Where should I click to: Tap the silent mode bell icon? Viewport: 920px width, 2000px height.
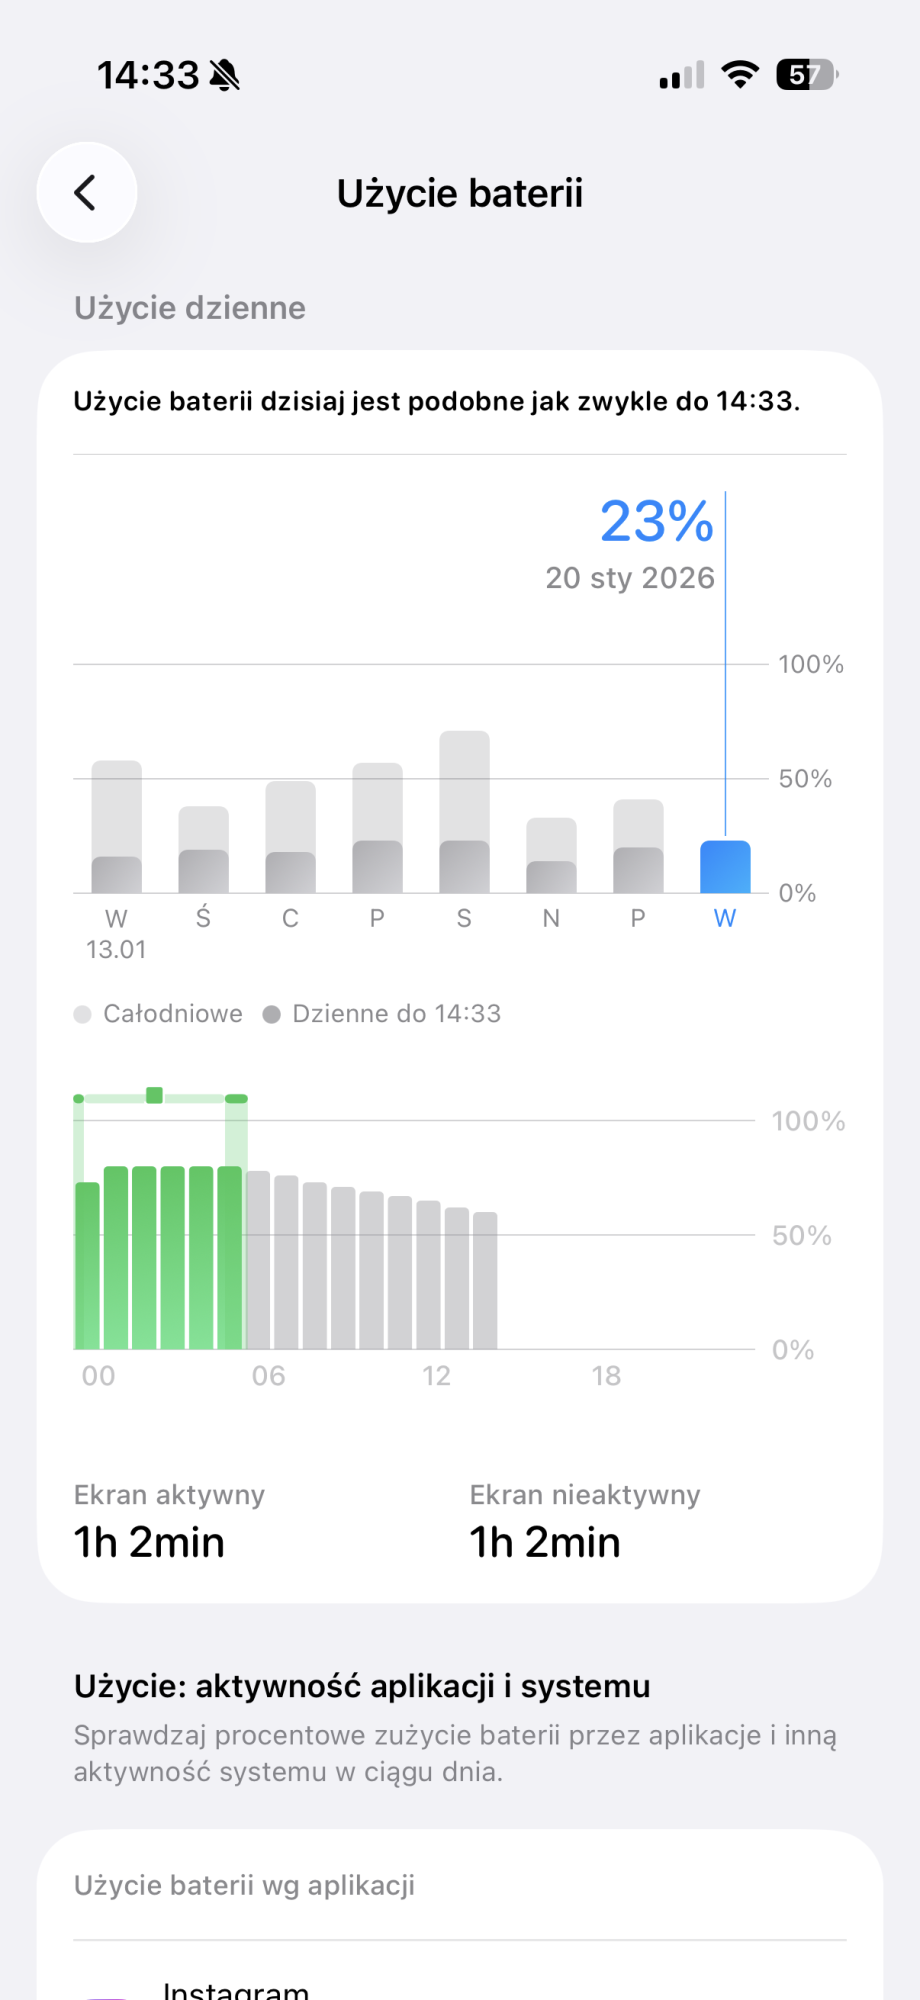coord(225,75)
